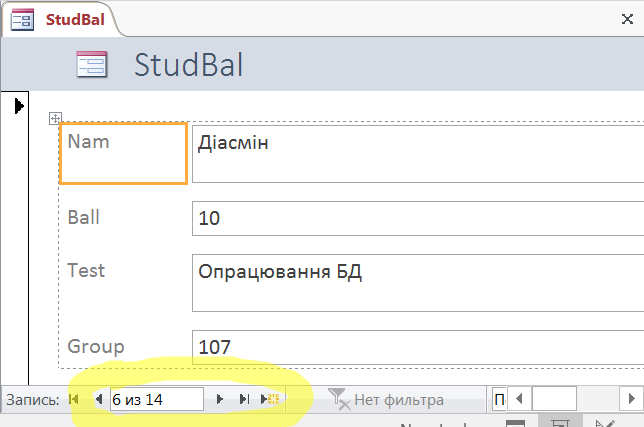
Task: Click the Nam field containing Діасмін
Action: coord(415,153)
